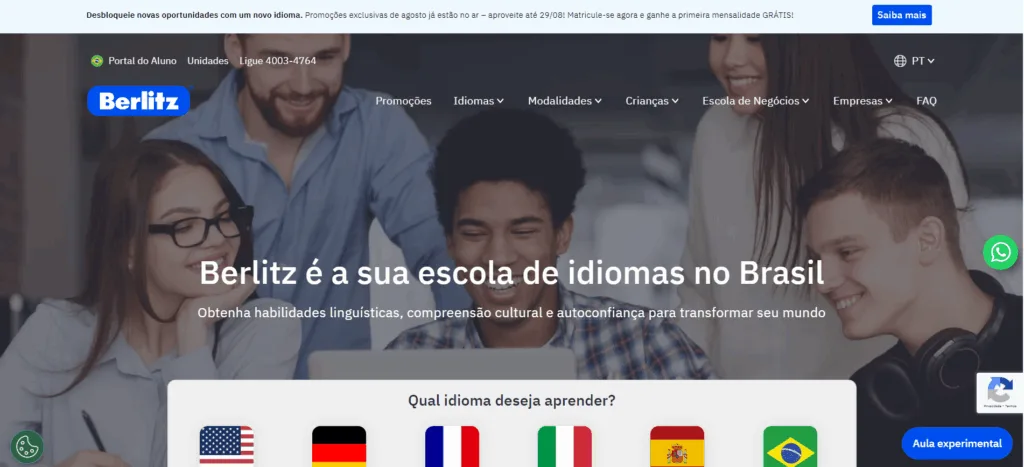This screenshot has width=1024, height=467.
Task: Expand Escola de Negócios menu
Action: (756, 101)
